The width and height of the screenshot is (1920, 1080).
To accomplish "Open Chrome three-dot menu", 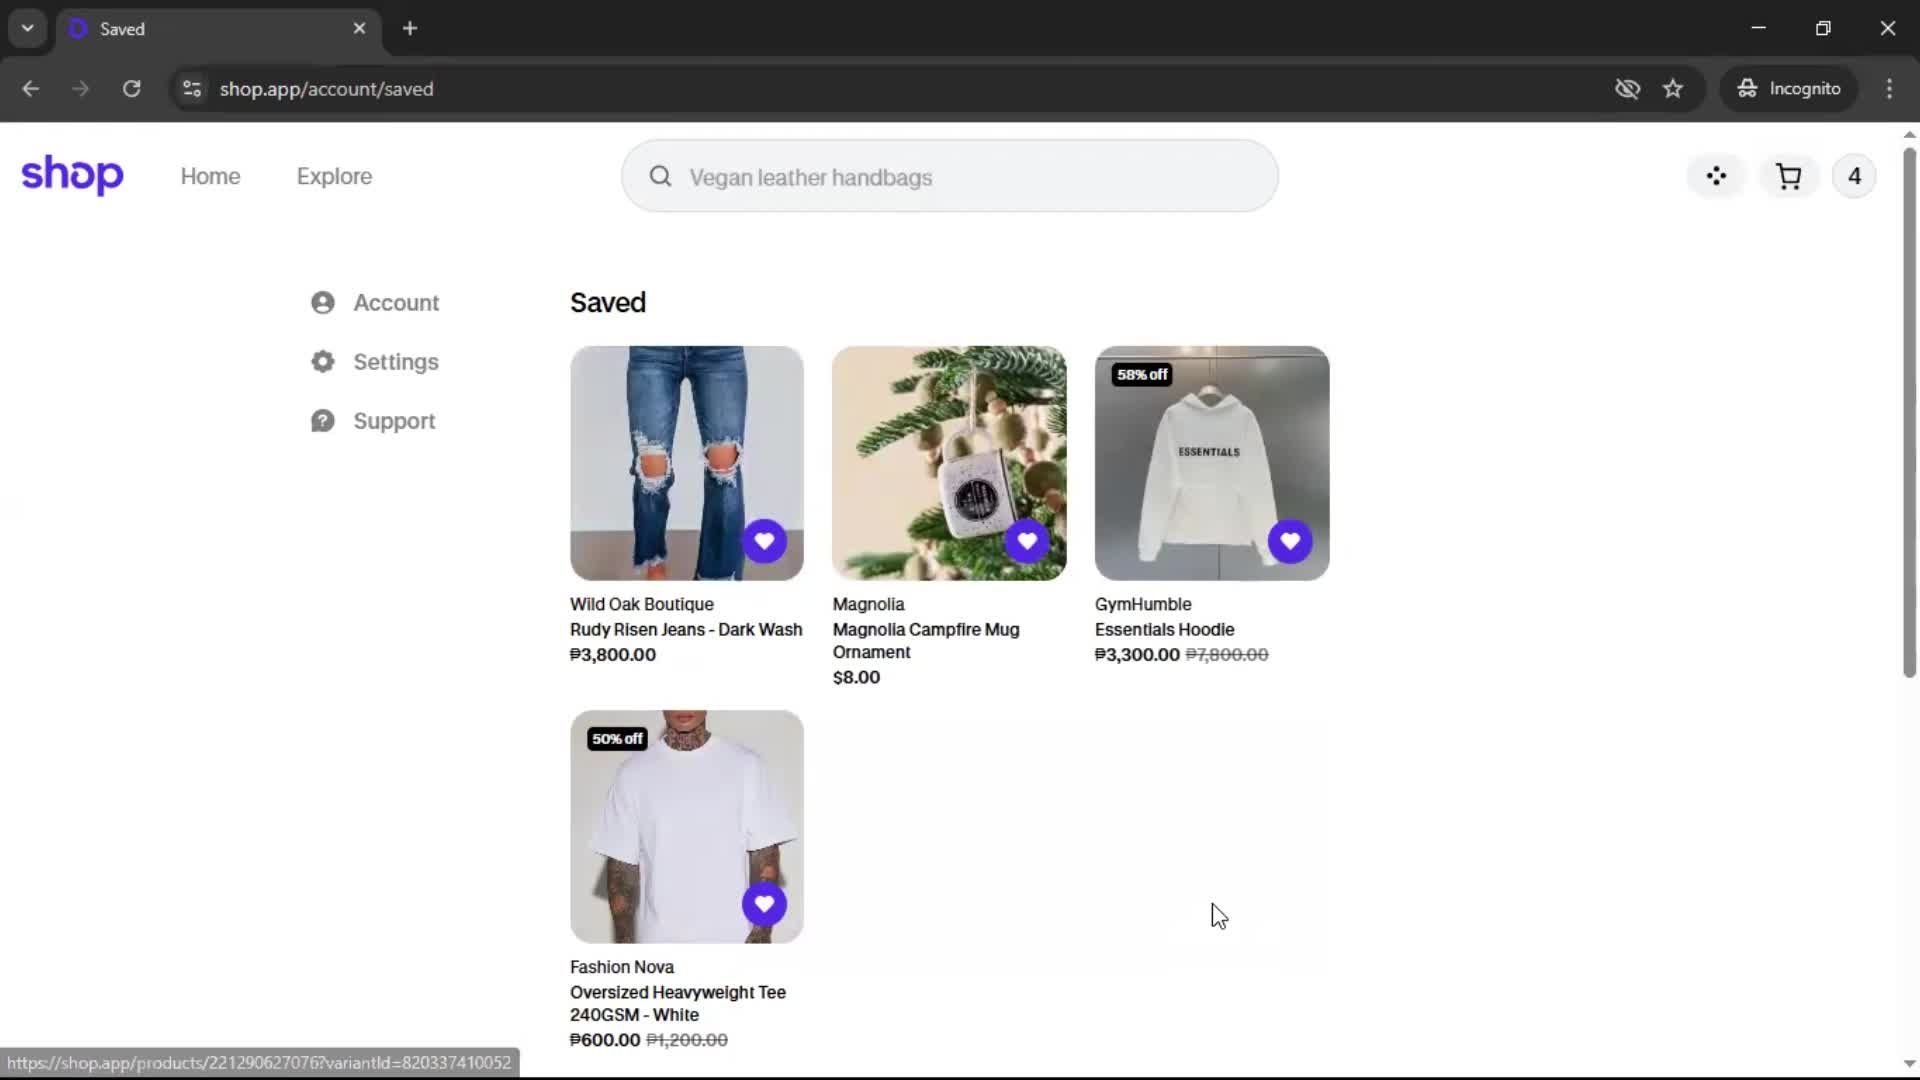I will coord(1889,89).
